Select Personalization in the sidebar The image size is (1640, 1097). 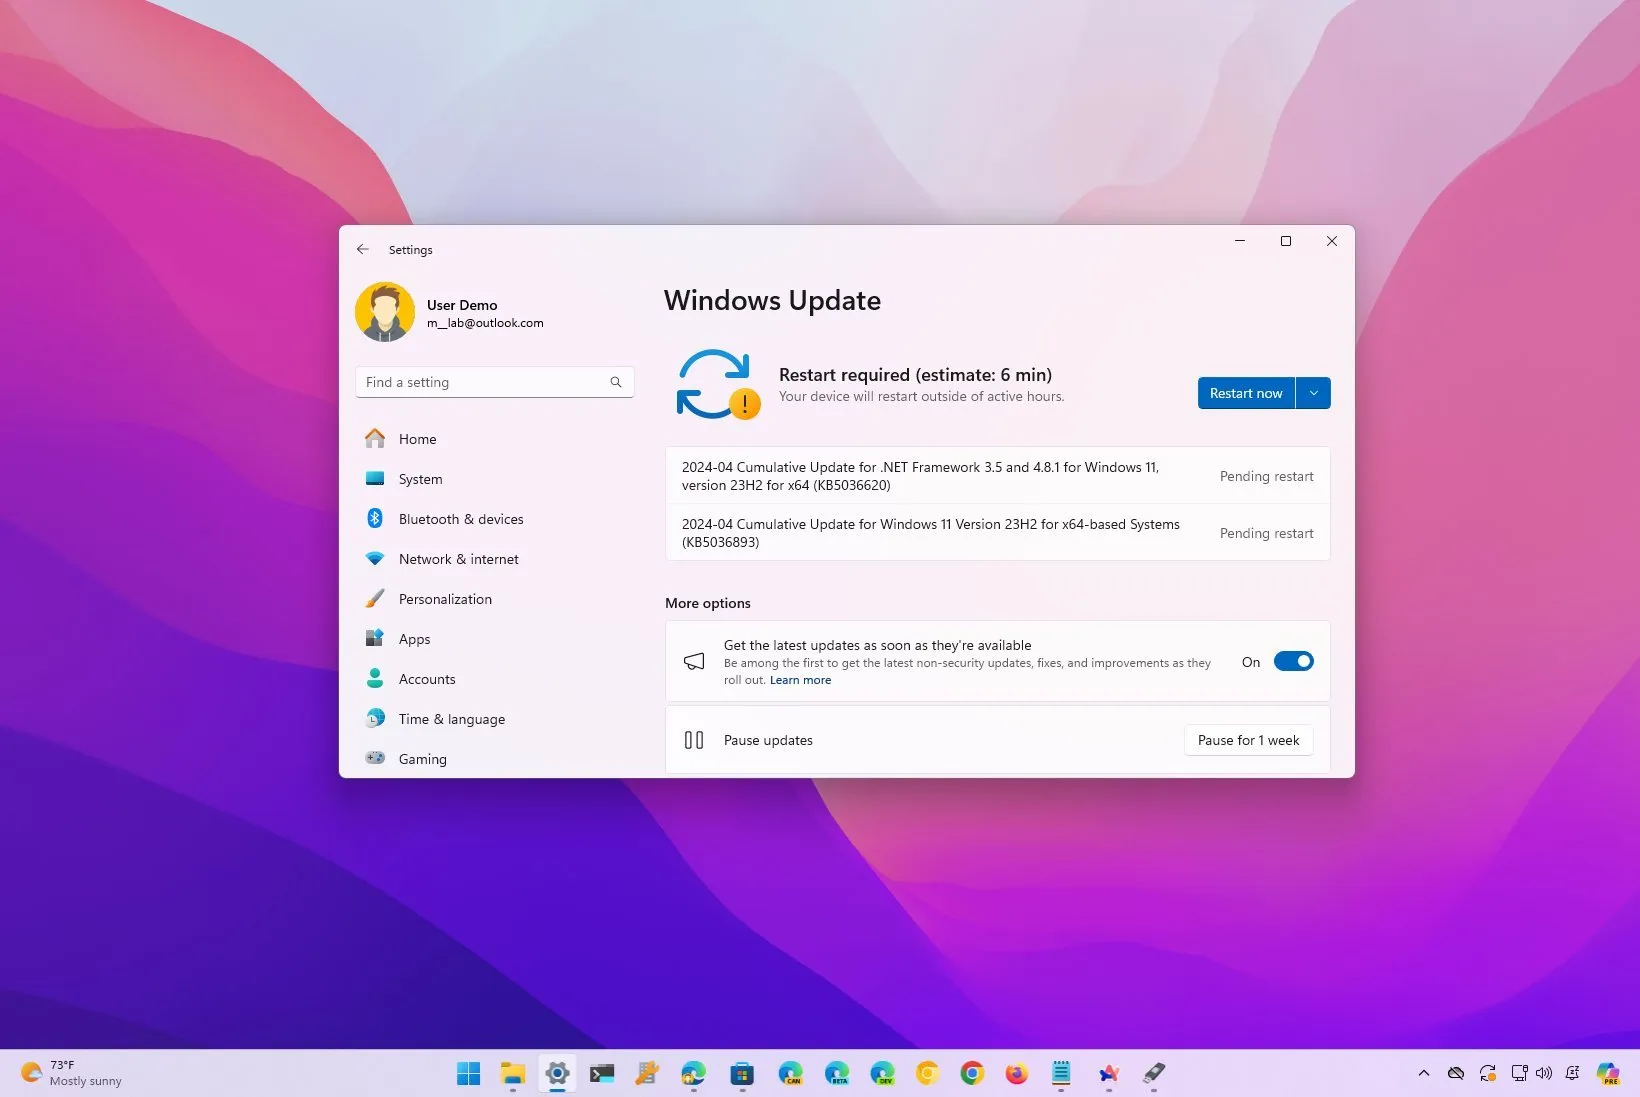(445, 599)
